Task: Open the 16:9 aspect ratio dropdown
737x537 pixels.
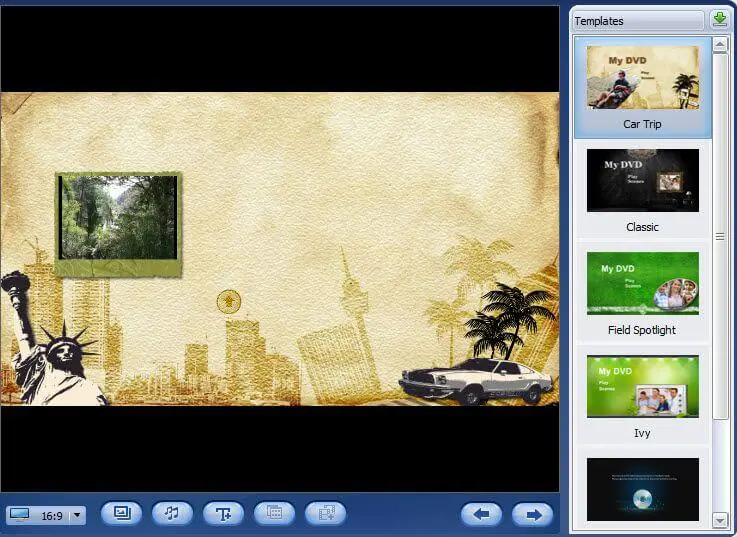Action: [78, 515]
